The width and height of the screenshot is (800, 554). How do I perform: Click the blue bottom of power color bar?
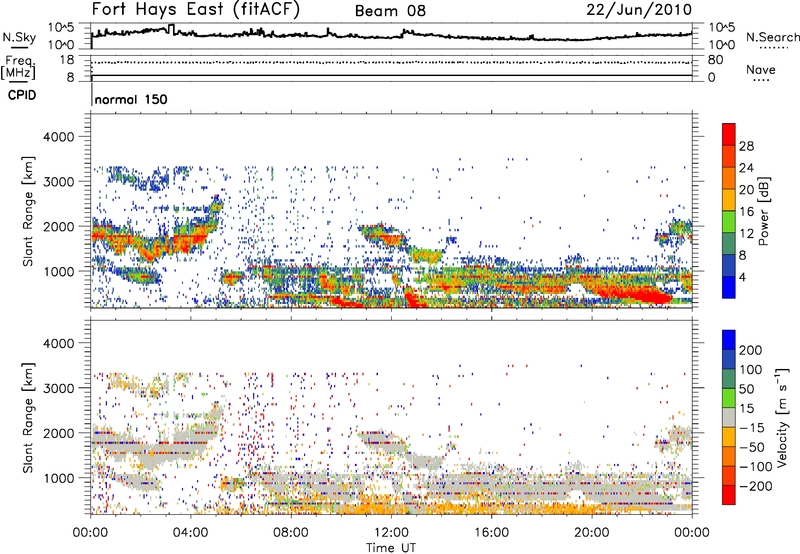click(x=729, y=289)
